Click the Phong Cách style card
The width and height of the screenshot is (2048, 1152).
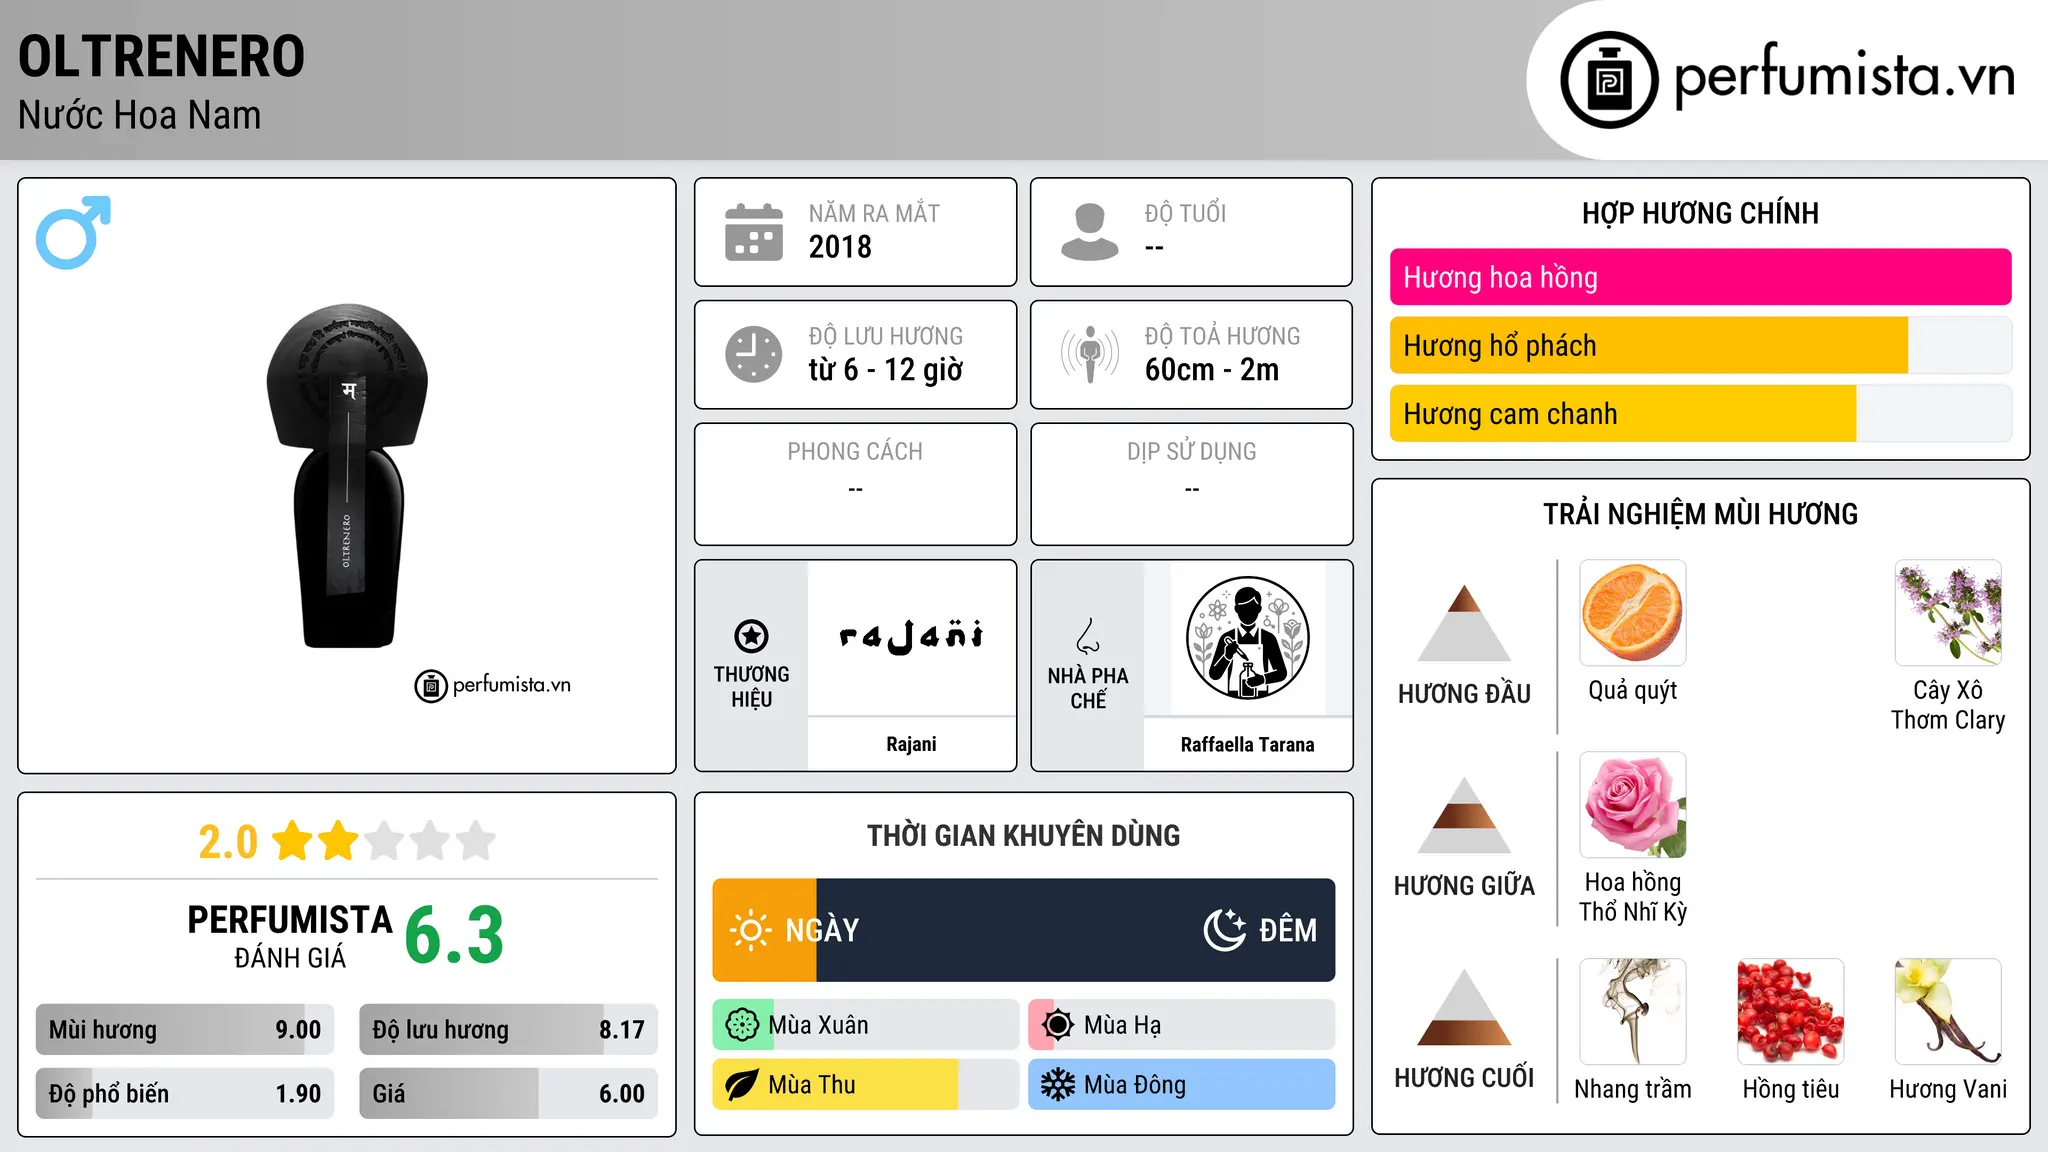pos(855,484)
